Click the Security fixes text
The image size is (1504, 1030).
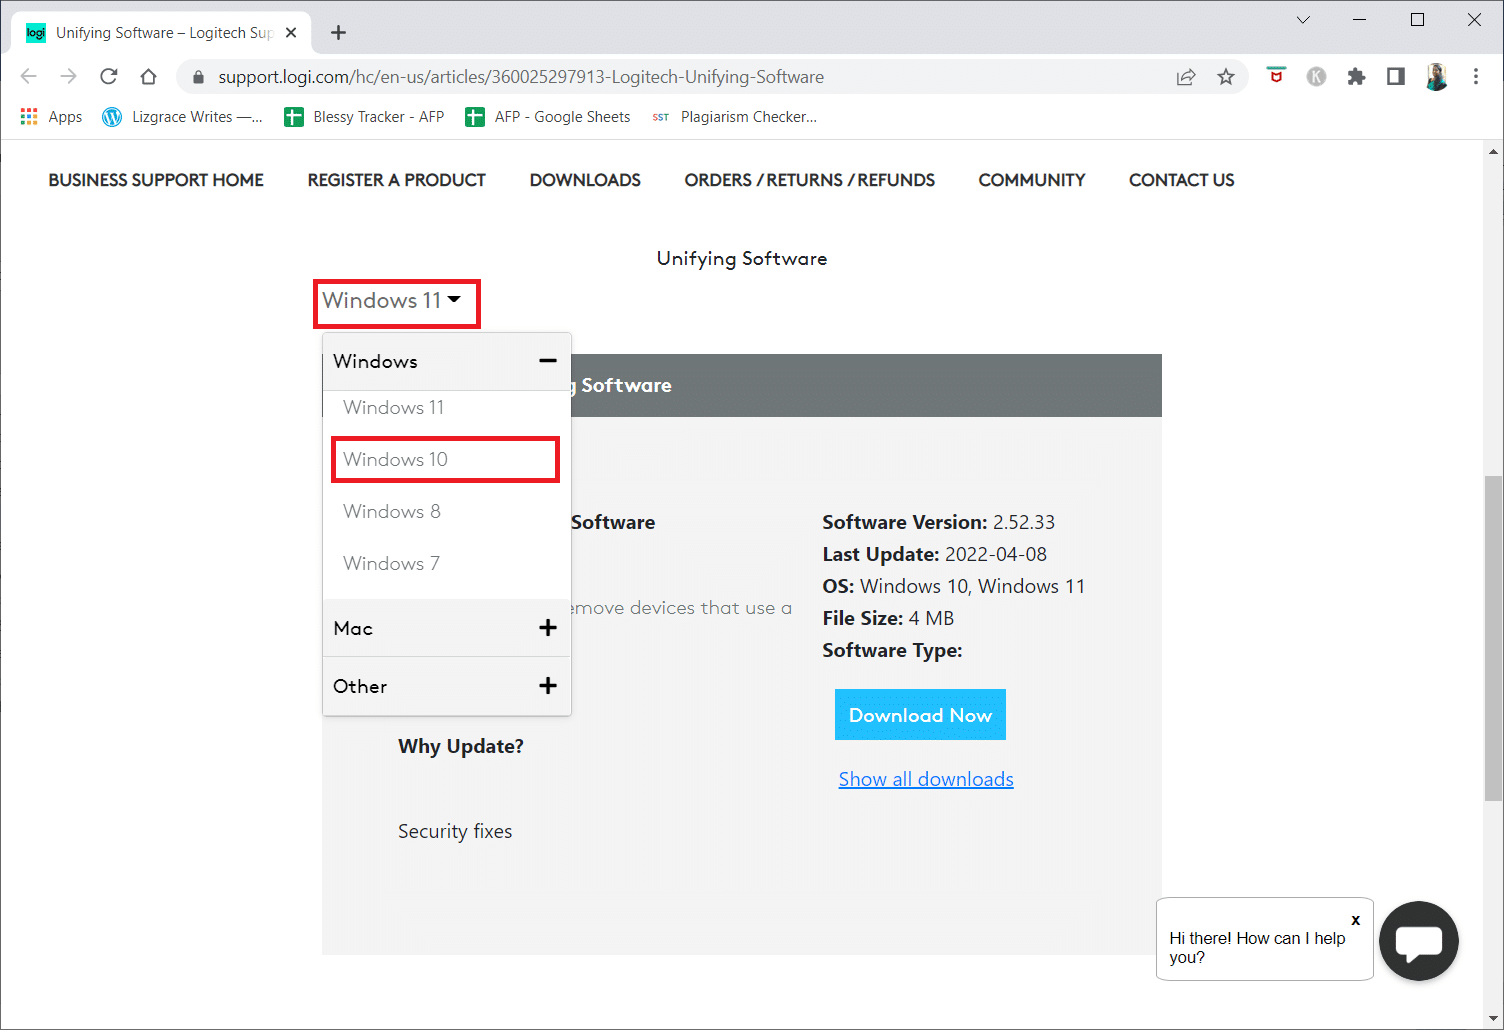point(455,831)
